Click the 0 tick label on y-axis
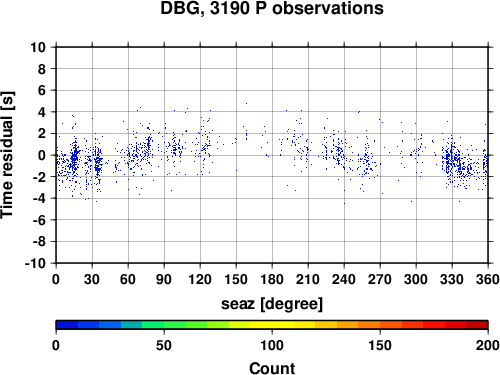Image resolution: width=500 pixels, height=375 pixels. click(x=42, y=155)
